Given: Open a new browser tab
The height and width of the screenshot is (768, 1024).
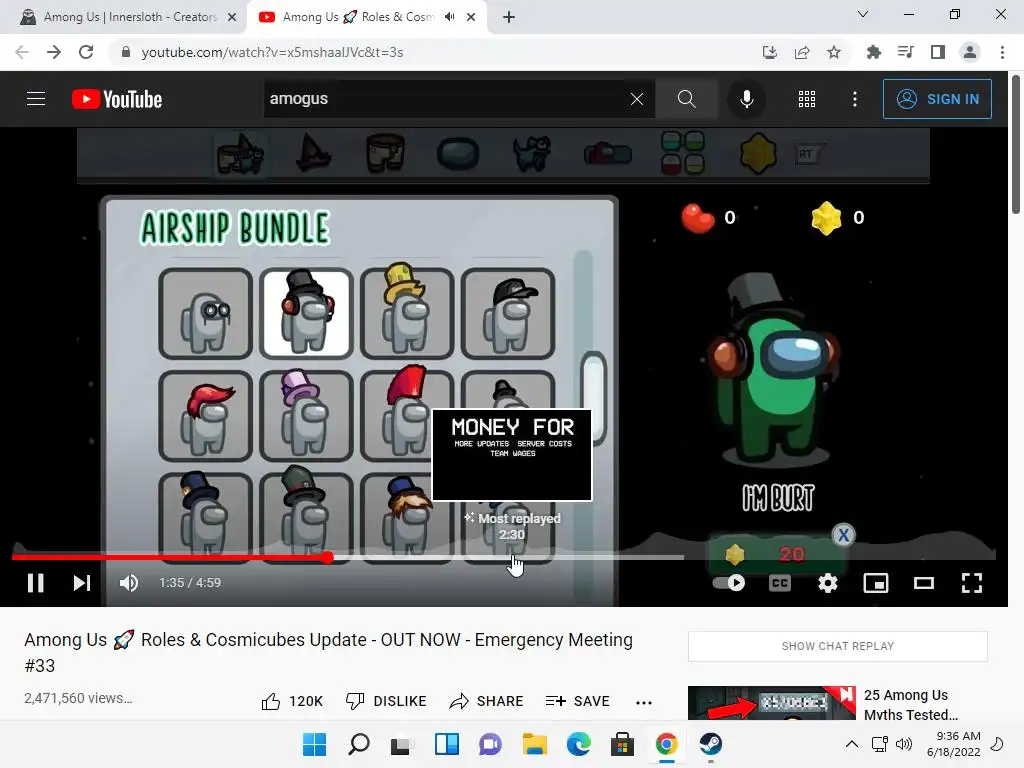Looking at the screenshot, I should point(509,17).
